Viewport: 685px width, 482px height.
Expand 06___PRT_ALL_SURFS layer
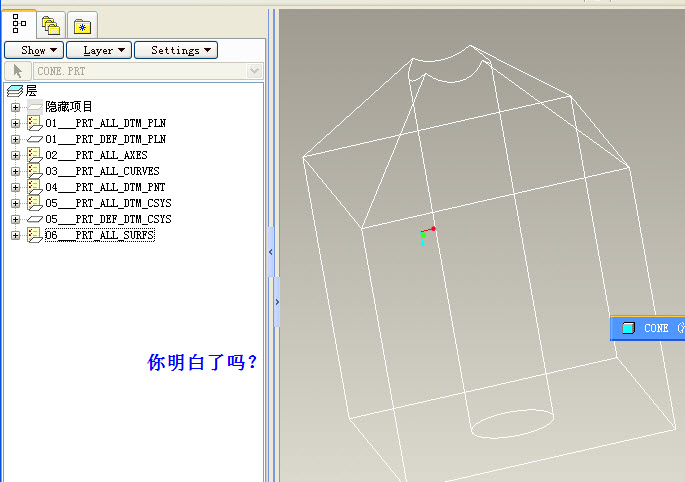click(15, 236)
